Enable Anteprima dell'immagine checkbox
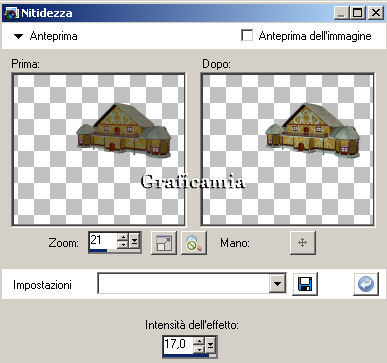The width and height of the screenshot is (387, 363). pos(247,35)
